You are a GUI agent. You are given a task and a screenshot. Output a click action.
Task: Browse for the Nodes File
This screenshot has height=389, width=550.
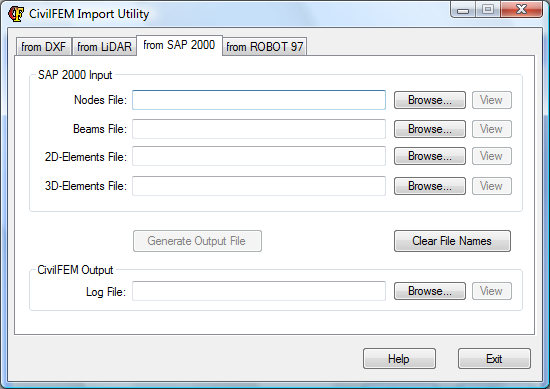430,100
